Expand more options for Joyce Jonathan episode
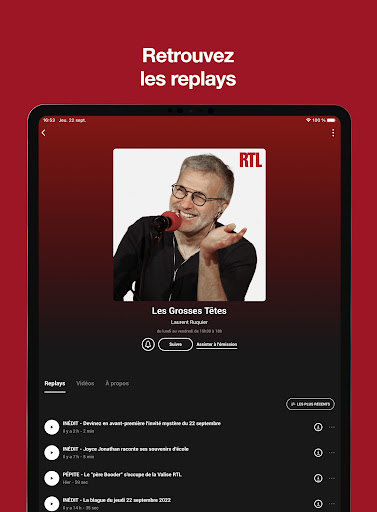The height and width of the screenshot is (512, 377). (x=332, y=453)
